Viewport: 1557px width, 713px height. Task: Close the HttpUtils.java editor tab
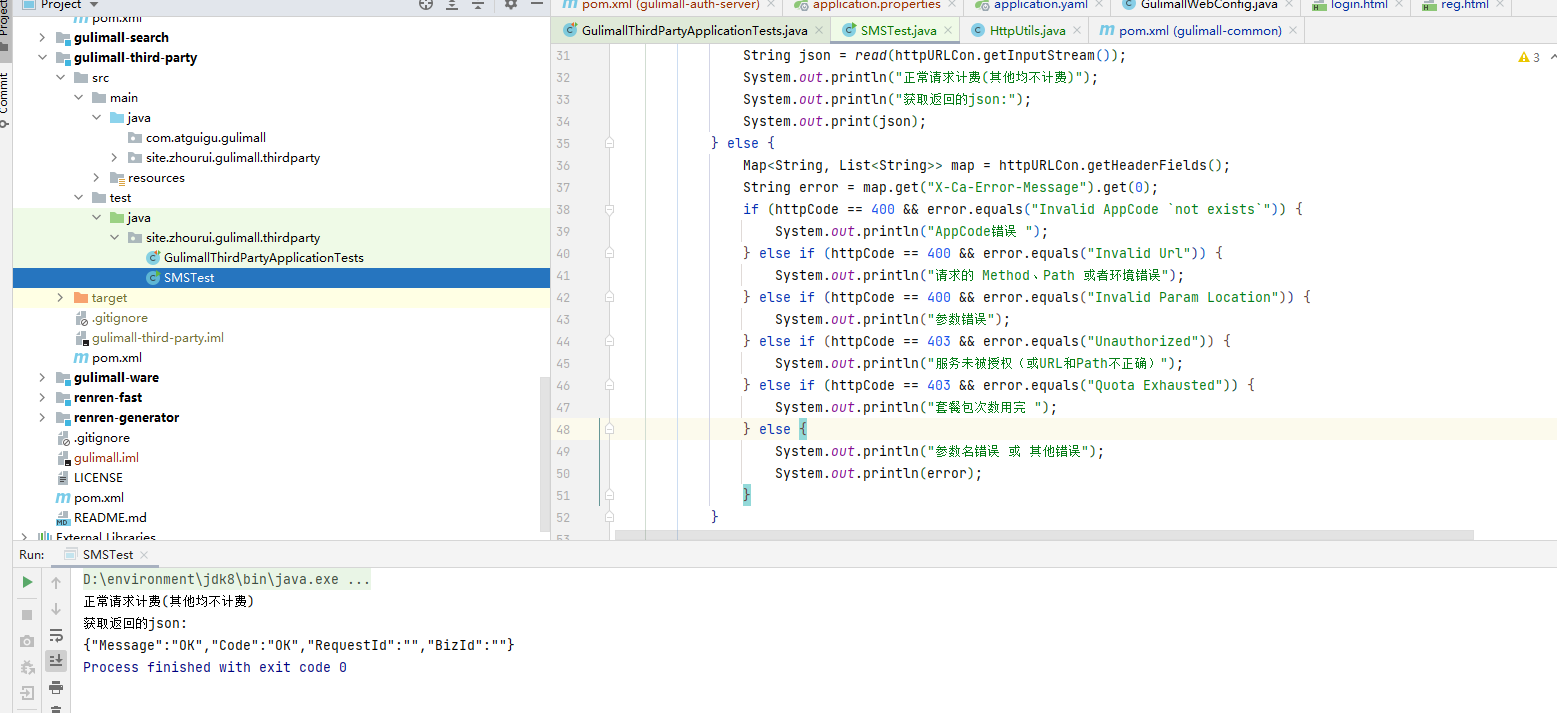(1077, 31)
